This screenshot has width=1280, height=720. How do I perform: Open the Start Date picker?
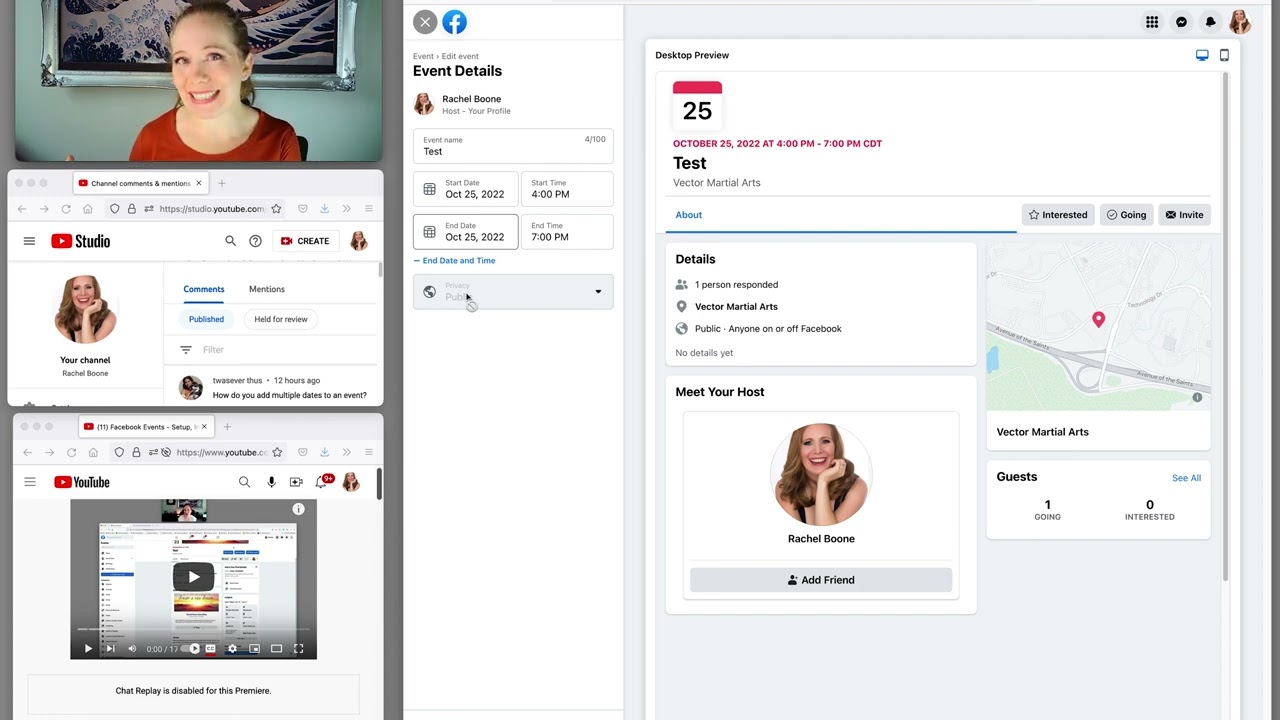point(466,189)
